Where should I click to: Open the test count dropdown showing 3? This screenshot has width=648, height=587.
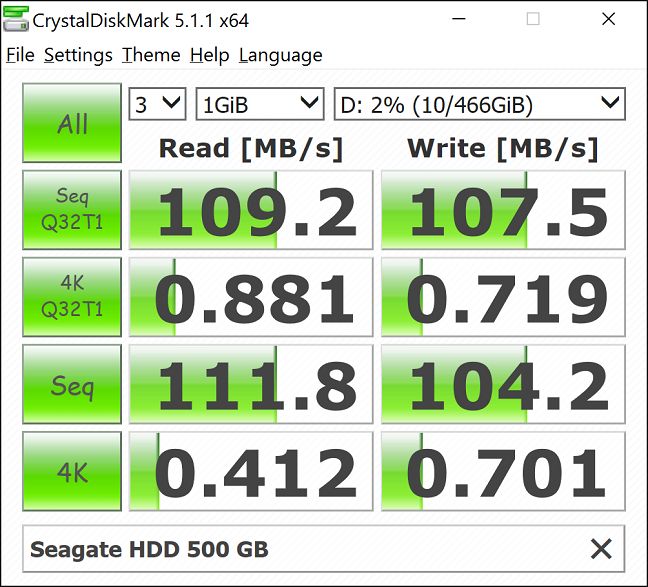click(157, 103)
